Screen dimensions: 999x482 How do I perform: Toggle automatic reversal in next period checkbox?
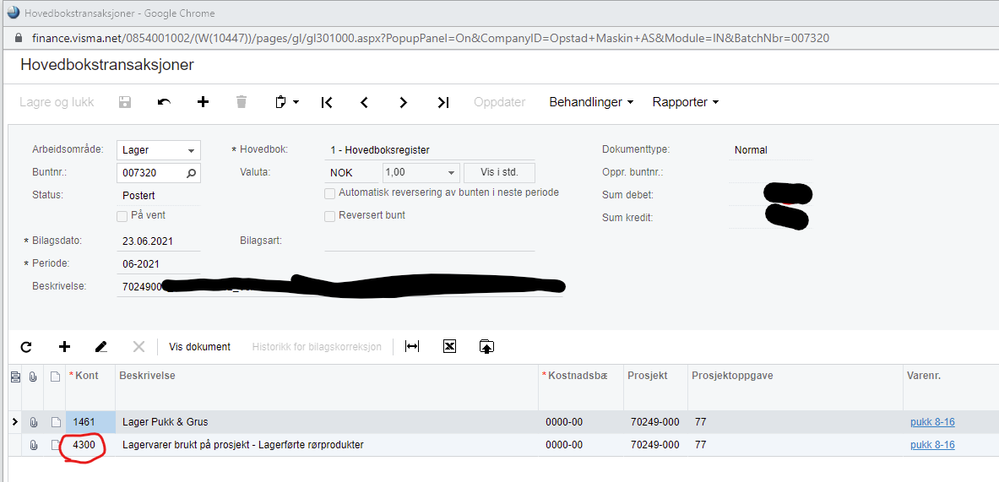pos(329,193)
